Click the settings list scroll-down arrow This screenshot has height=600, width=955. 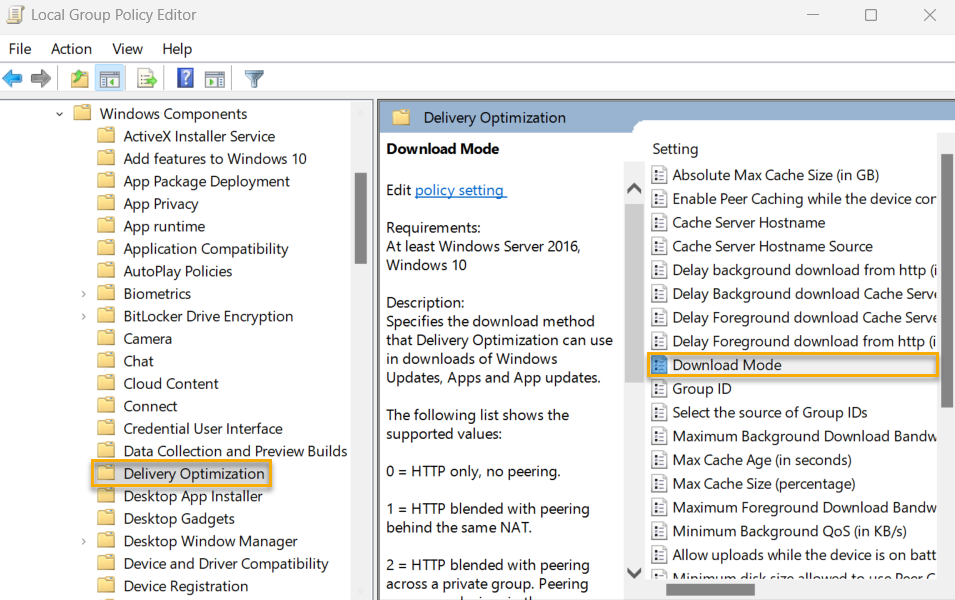(634, 573)
